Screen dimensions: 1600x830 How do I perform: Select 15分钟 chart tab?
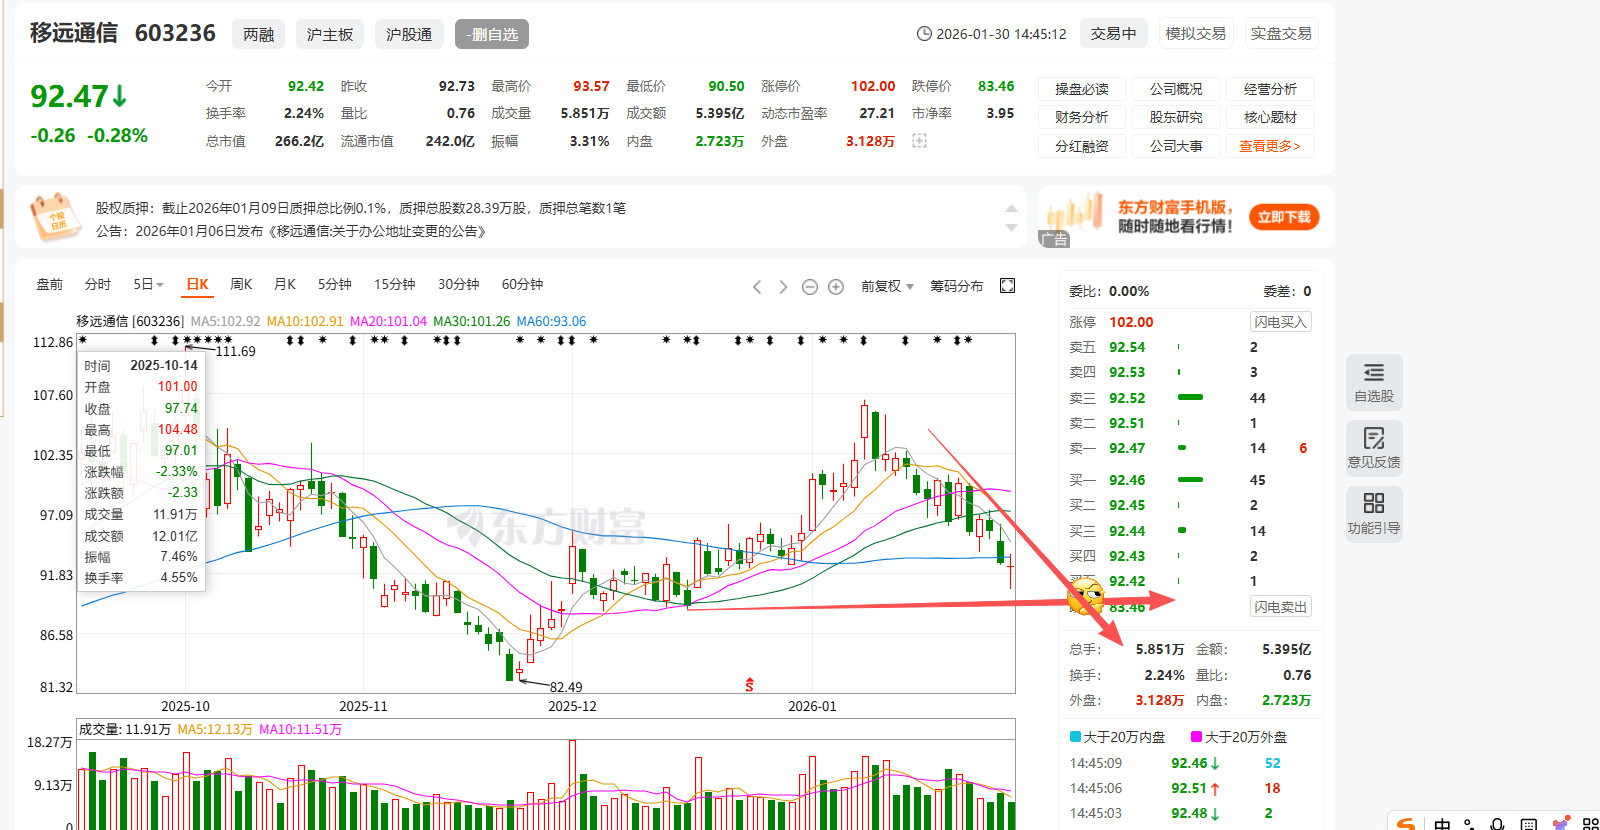click(x=395, y=285)
